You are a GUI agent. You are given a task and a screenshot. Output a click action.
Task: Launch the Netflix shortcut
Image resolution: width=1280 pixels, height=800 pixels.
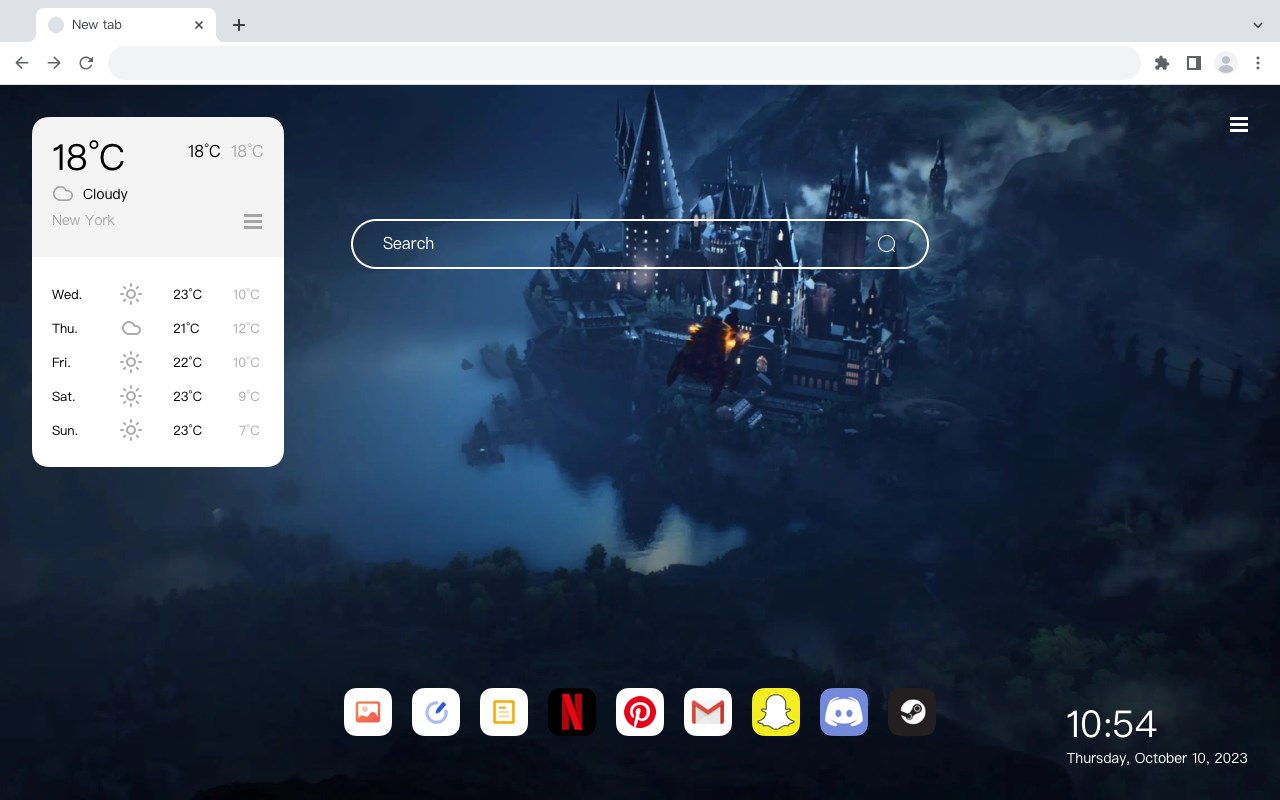(572, 712)
